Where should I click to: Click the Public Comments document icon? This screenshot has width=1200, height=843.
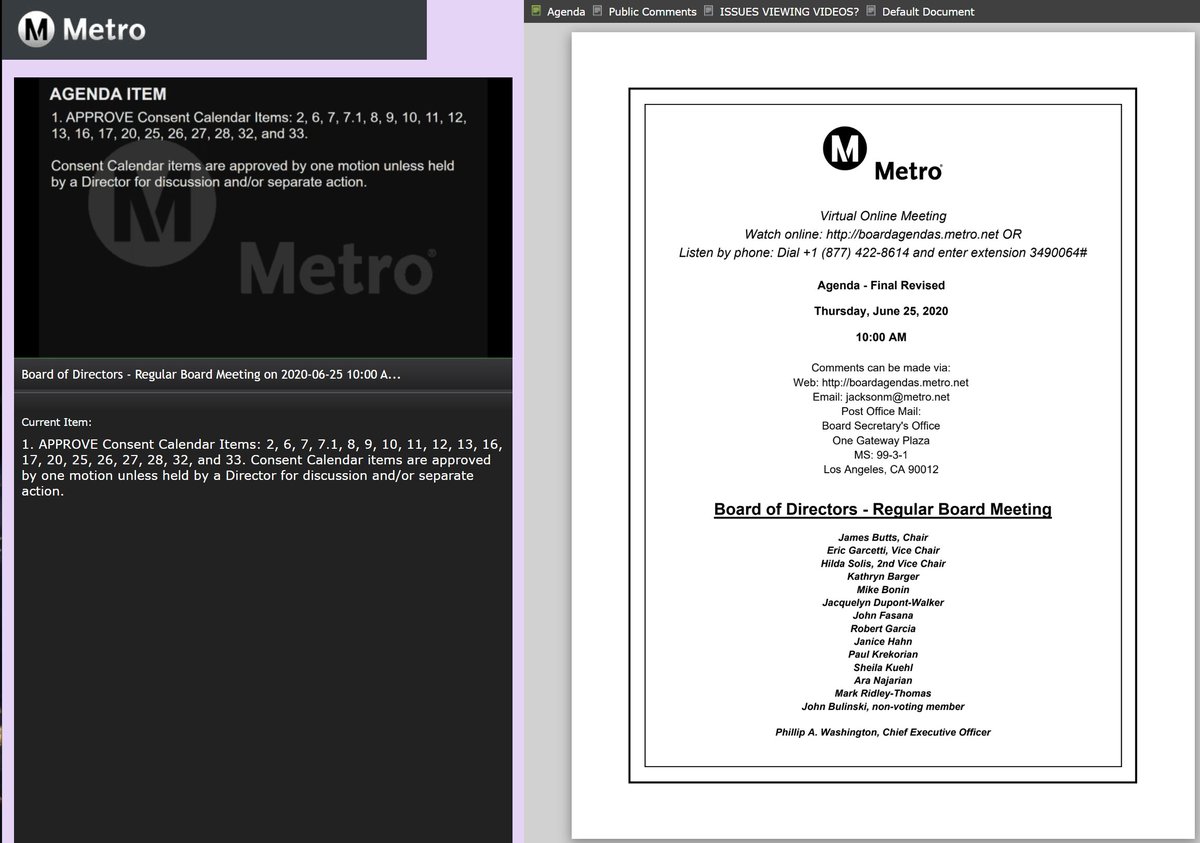point(598,11)
